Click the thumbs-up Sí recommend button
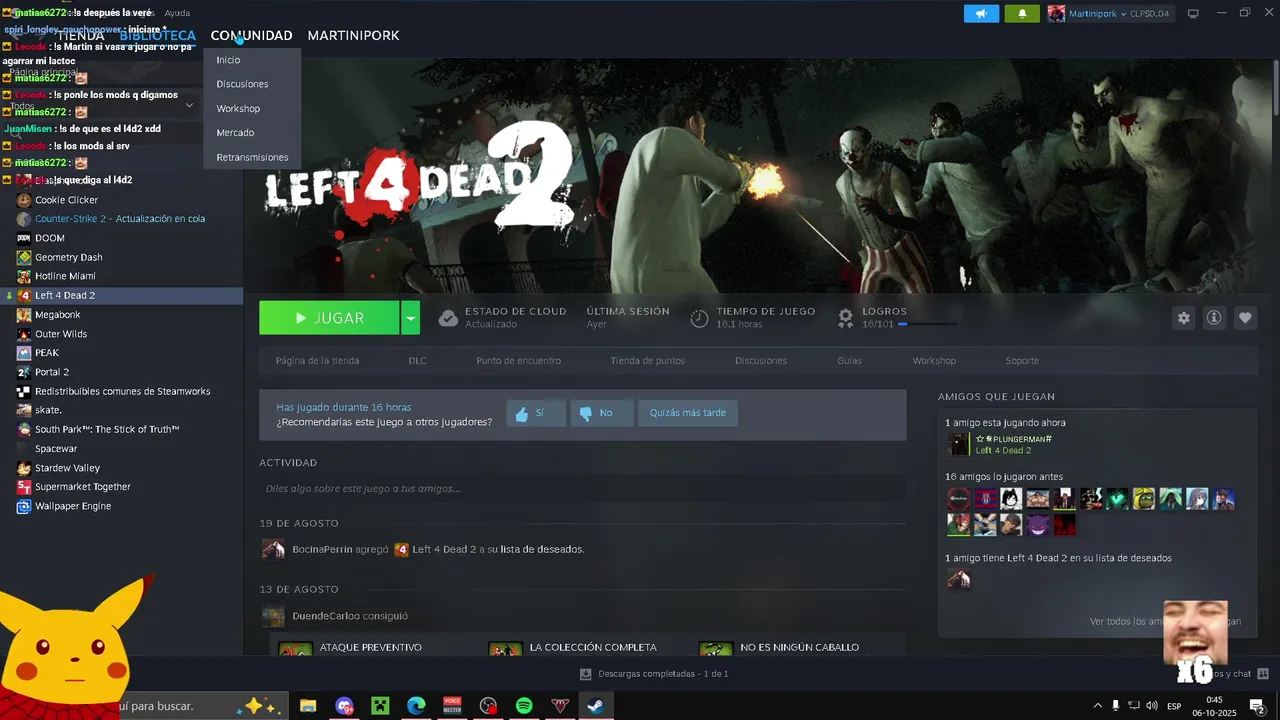 click(x=536, y=413)
